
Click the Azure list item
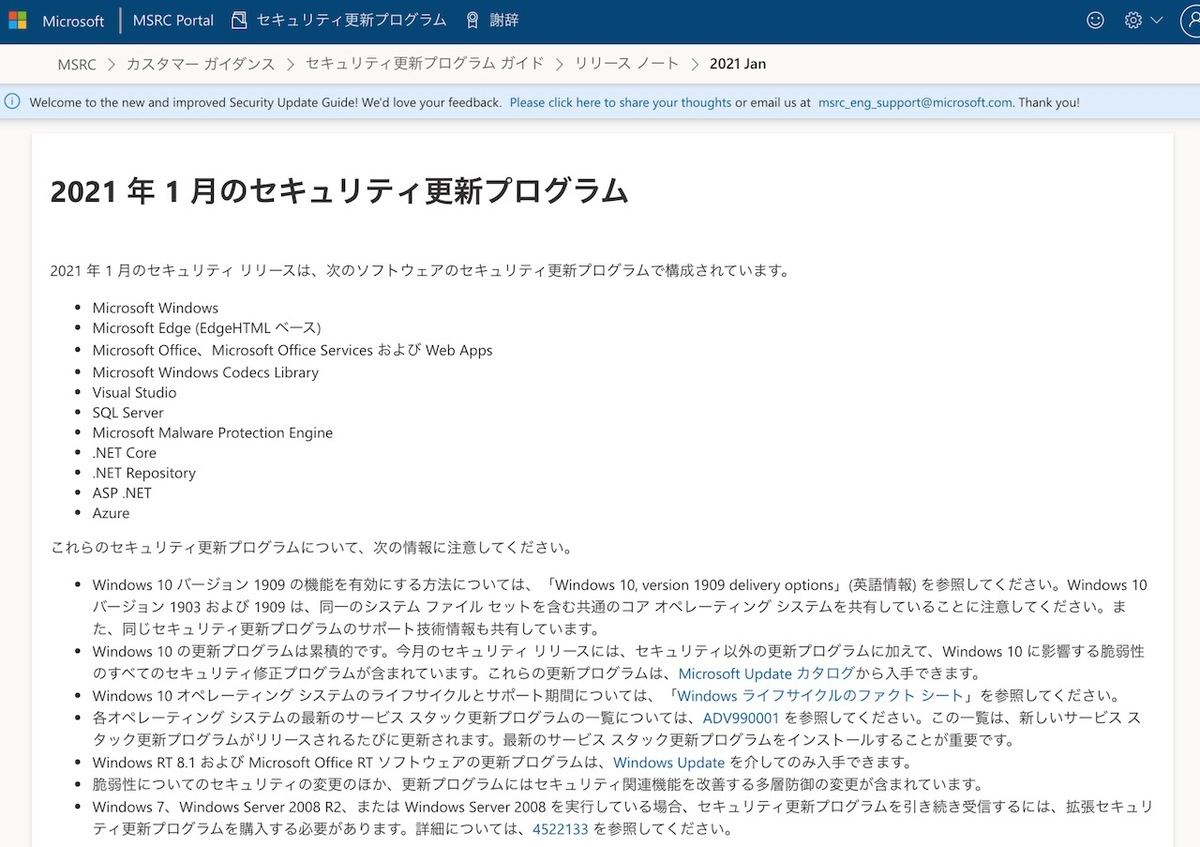[111, 513]
